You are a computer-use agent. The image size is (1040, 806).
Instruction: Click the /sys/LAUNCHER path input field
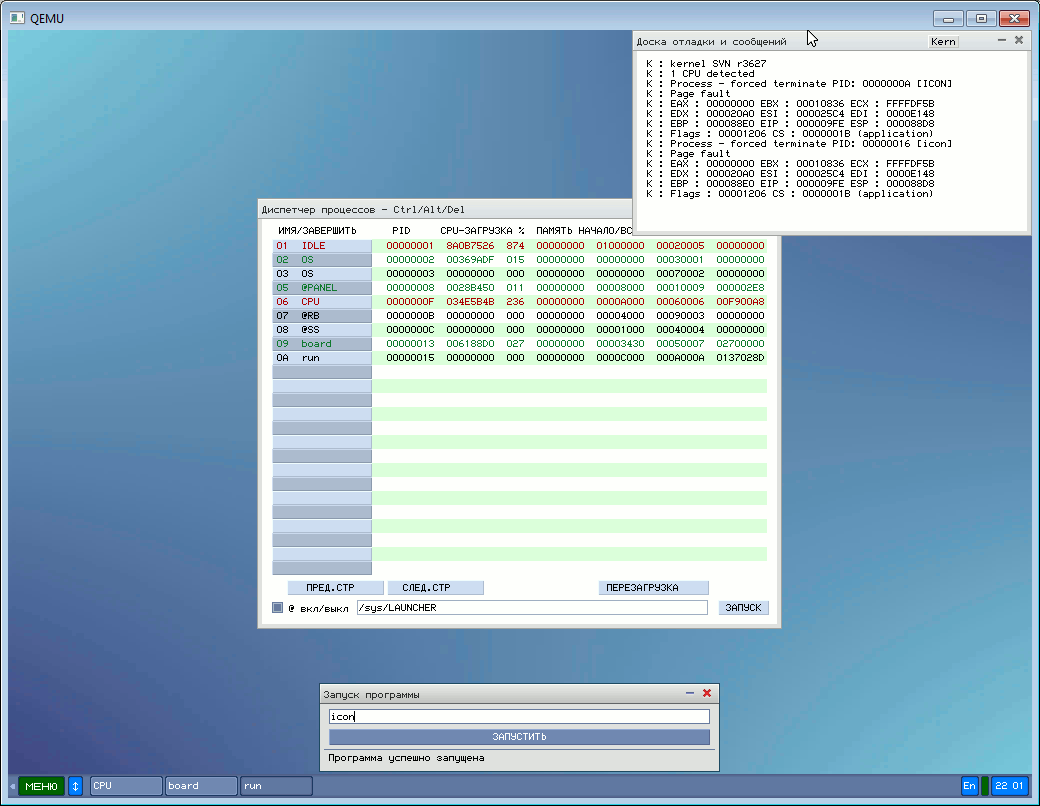[x=532, y=608]
